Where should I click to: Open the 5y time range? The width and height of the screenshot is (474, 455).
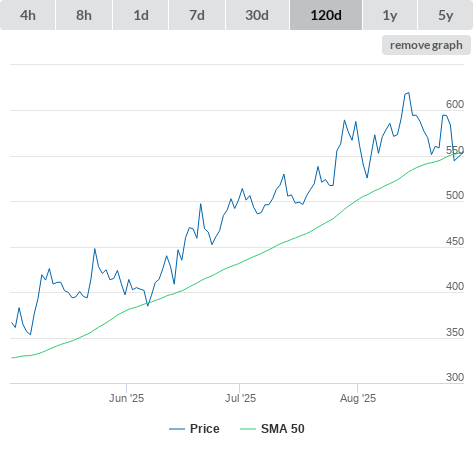pos(445,15)
